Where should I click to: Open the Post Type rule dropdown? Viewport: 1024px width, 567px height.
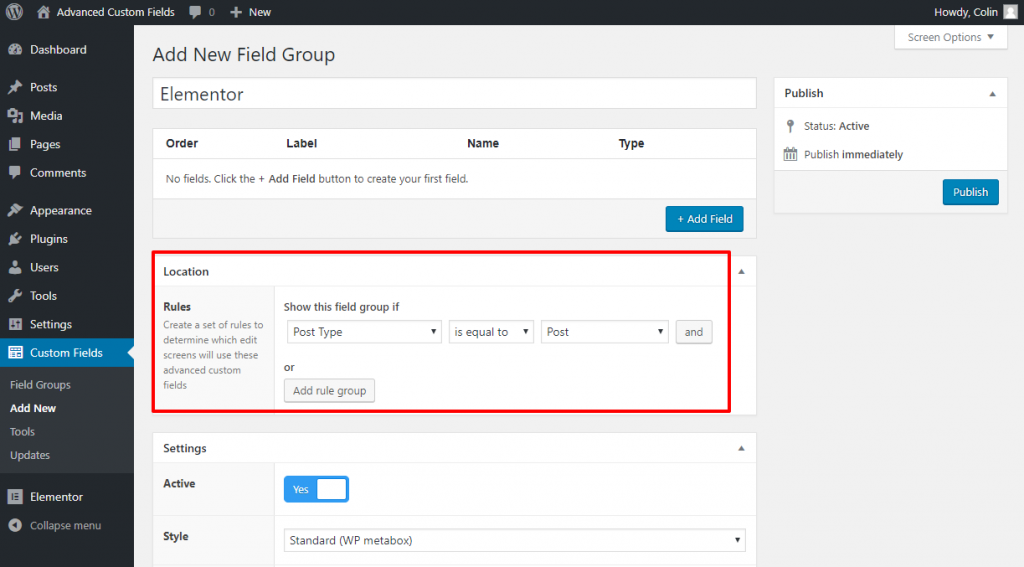pos(364,332)
